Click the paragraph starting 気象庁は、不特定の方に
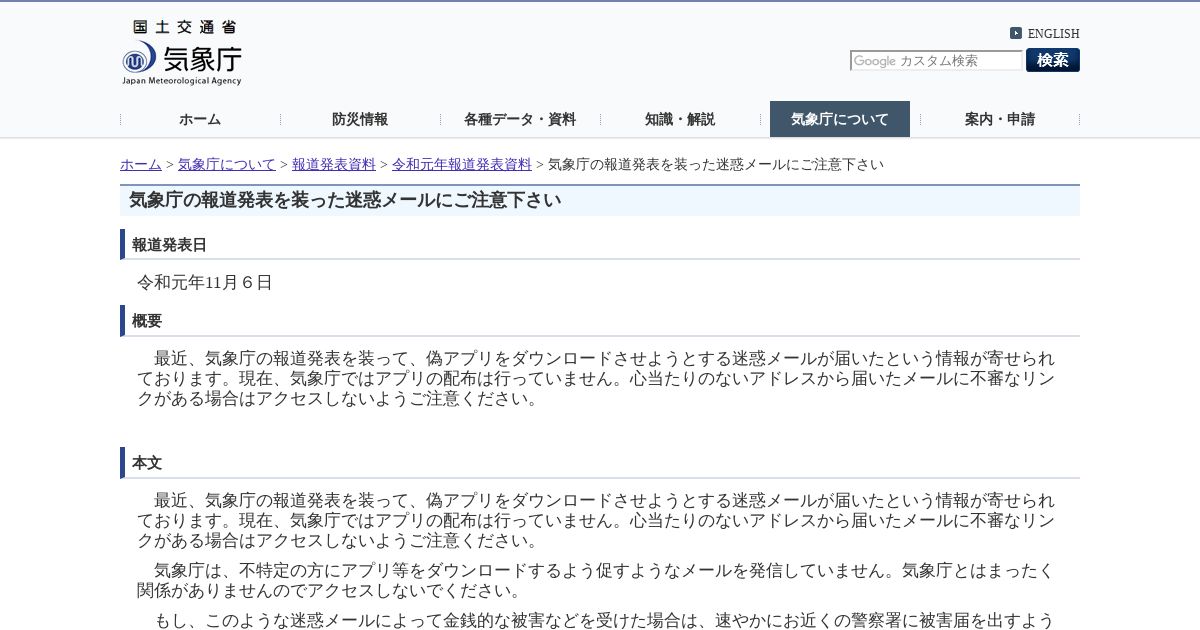Screen dimensions: 1200x630 click(596, 581)
